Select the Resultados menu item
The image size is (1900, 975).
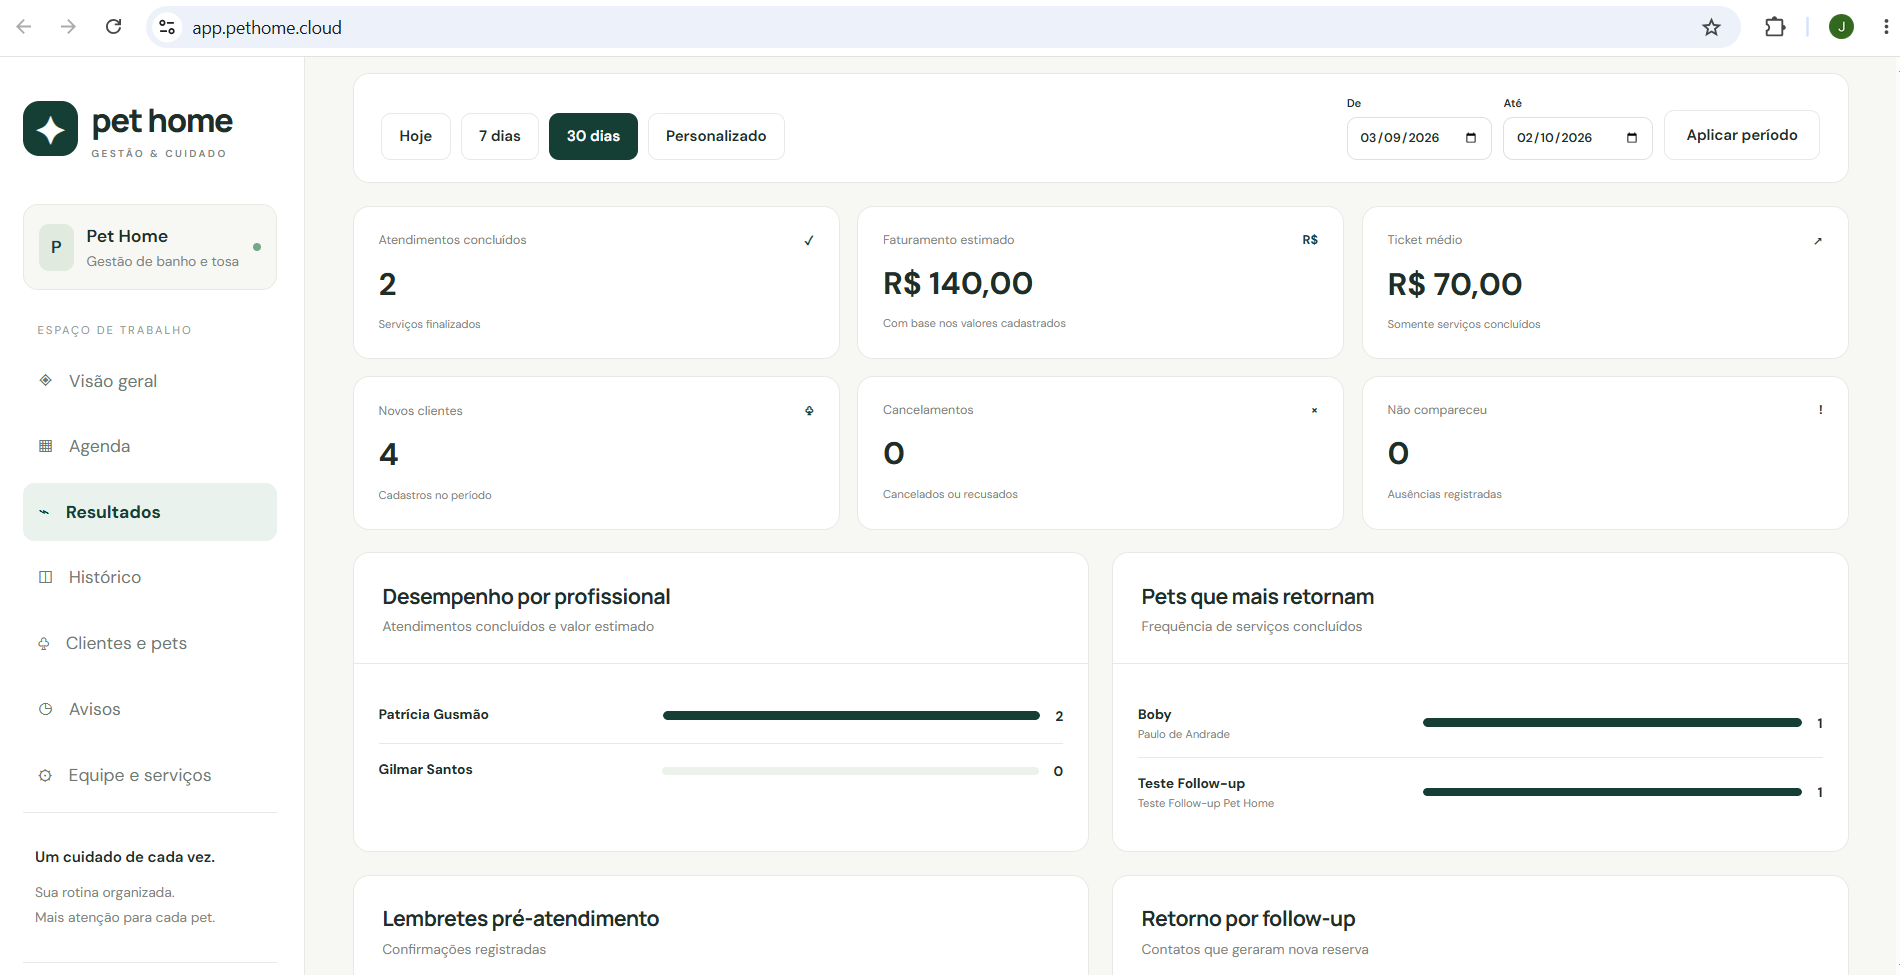pos(150,512)
